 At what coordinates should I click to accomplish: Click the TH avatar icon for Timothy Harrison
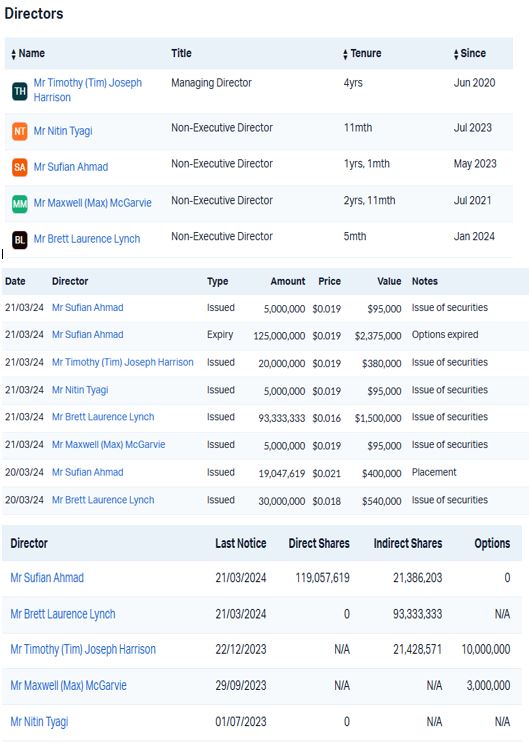point(20,91)
